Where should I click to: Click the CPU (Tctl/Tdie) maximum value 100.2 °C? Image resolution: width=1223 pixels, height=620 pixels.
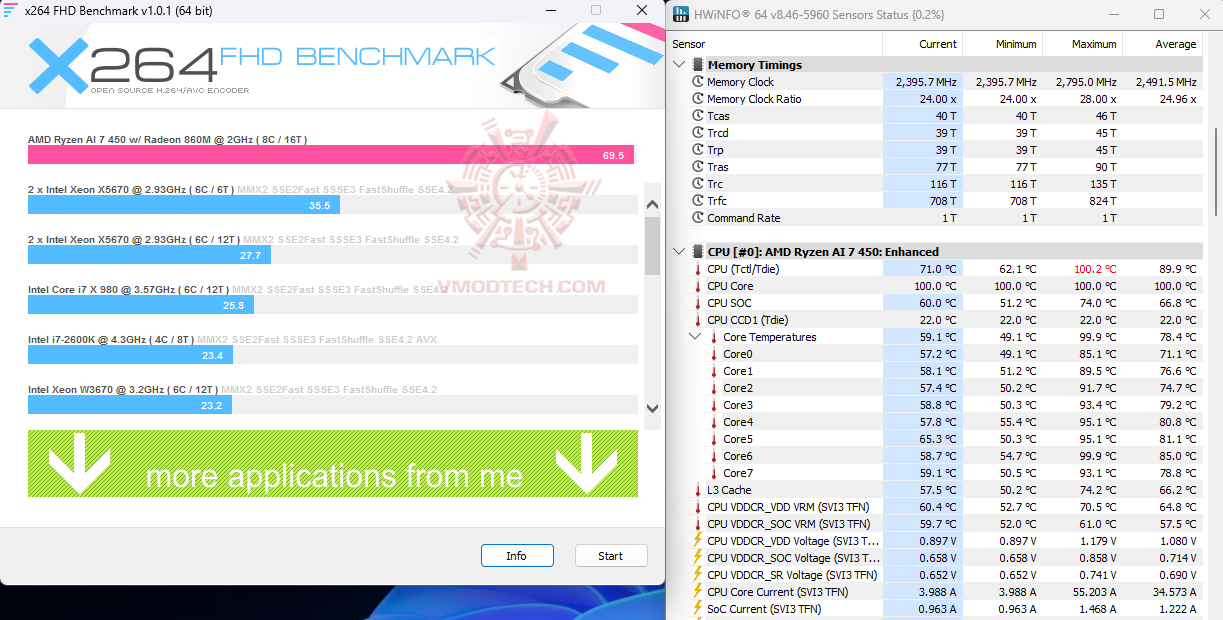click(x=1095, y=269)
